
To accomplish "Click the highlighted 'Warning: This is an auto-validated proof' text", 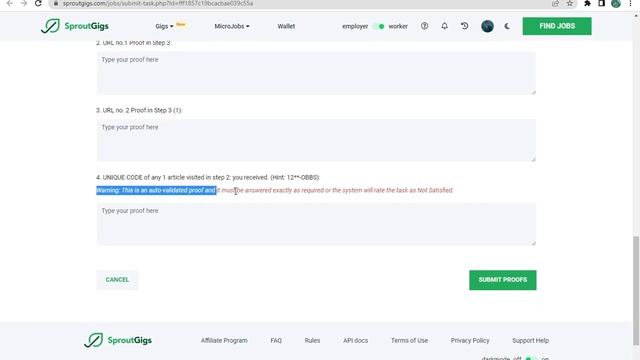I will (156, 190).
